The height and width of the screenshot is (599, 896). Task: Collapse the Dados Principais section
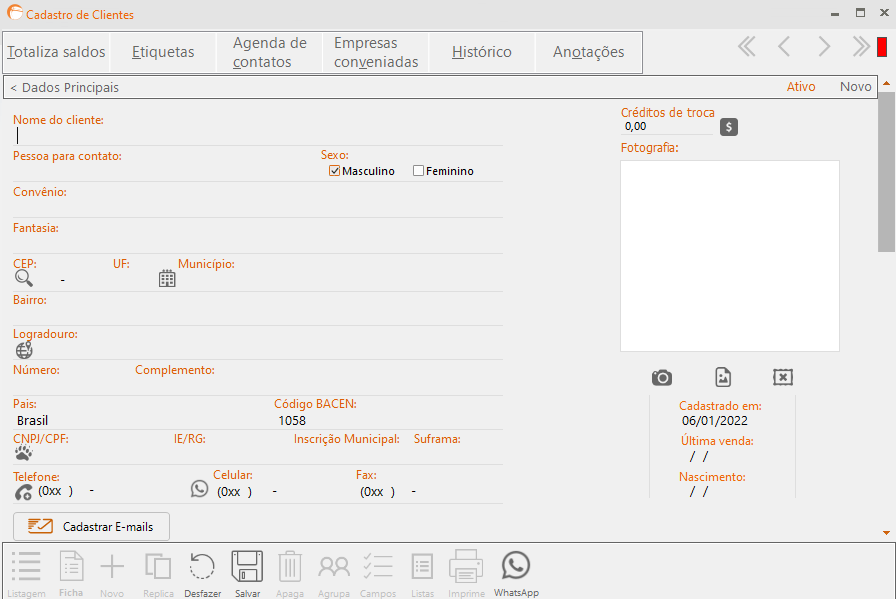[x=65, y=87]
